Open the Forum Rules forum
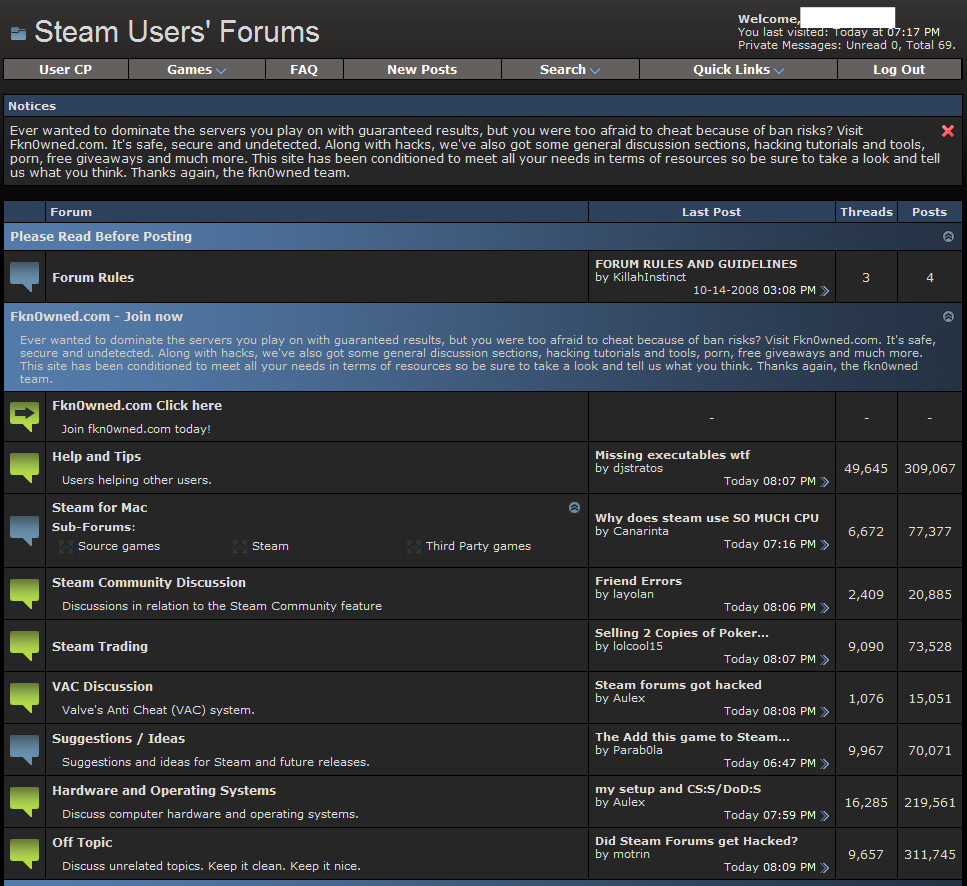The height and width of the screenshot is (886, 967). (x=93, y=277)
